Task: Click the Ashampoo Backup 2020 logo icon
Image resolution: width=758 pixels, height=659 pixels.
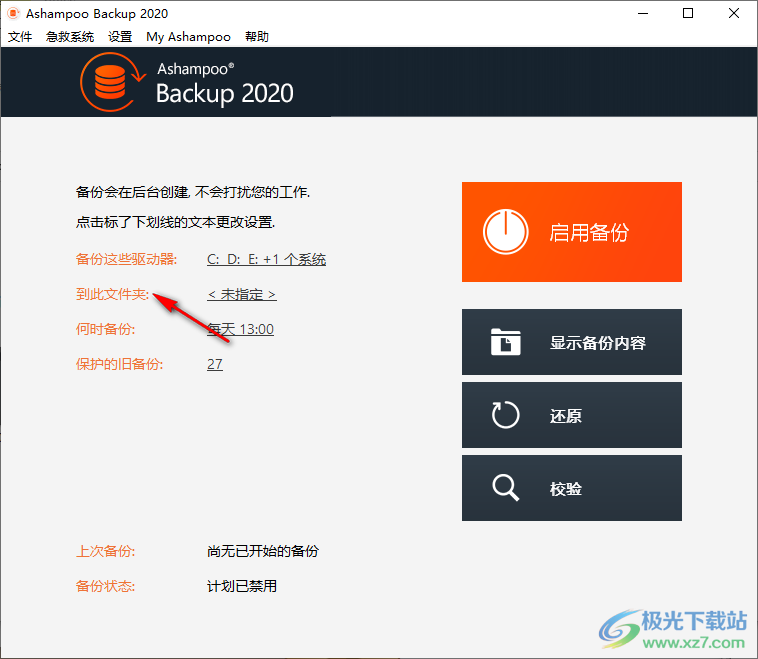Action: [112, 82]
